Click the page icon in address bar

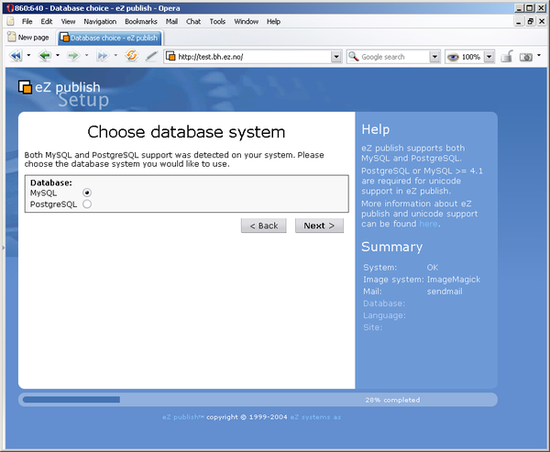(170, 56)
